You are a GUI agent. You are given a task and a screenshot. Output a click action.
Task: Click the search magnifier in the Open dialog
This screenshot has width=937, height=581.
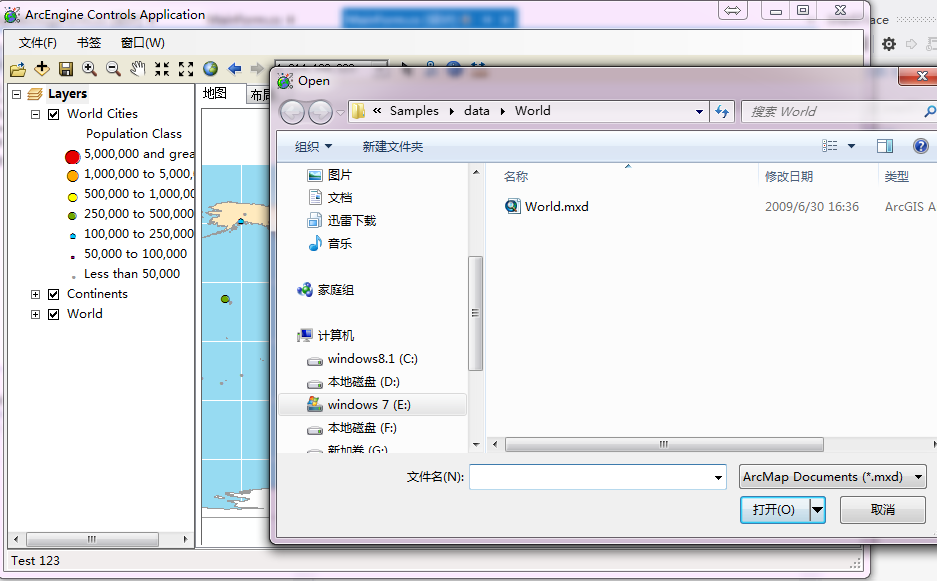pos(929,111)
